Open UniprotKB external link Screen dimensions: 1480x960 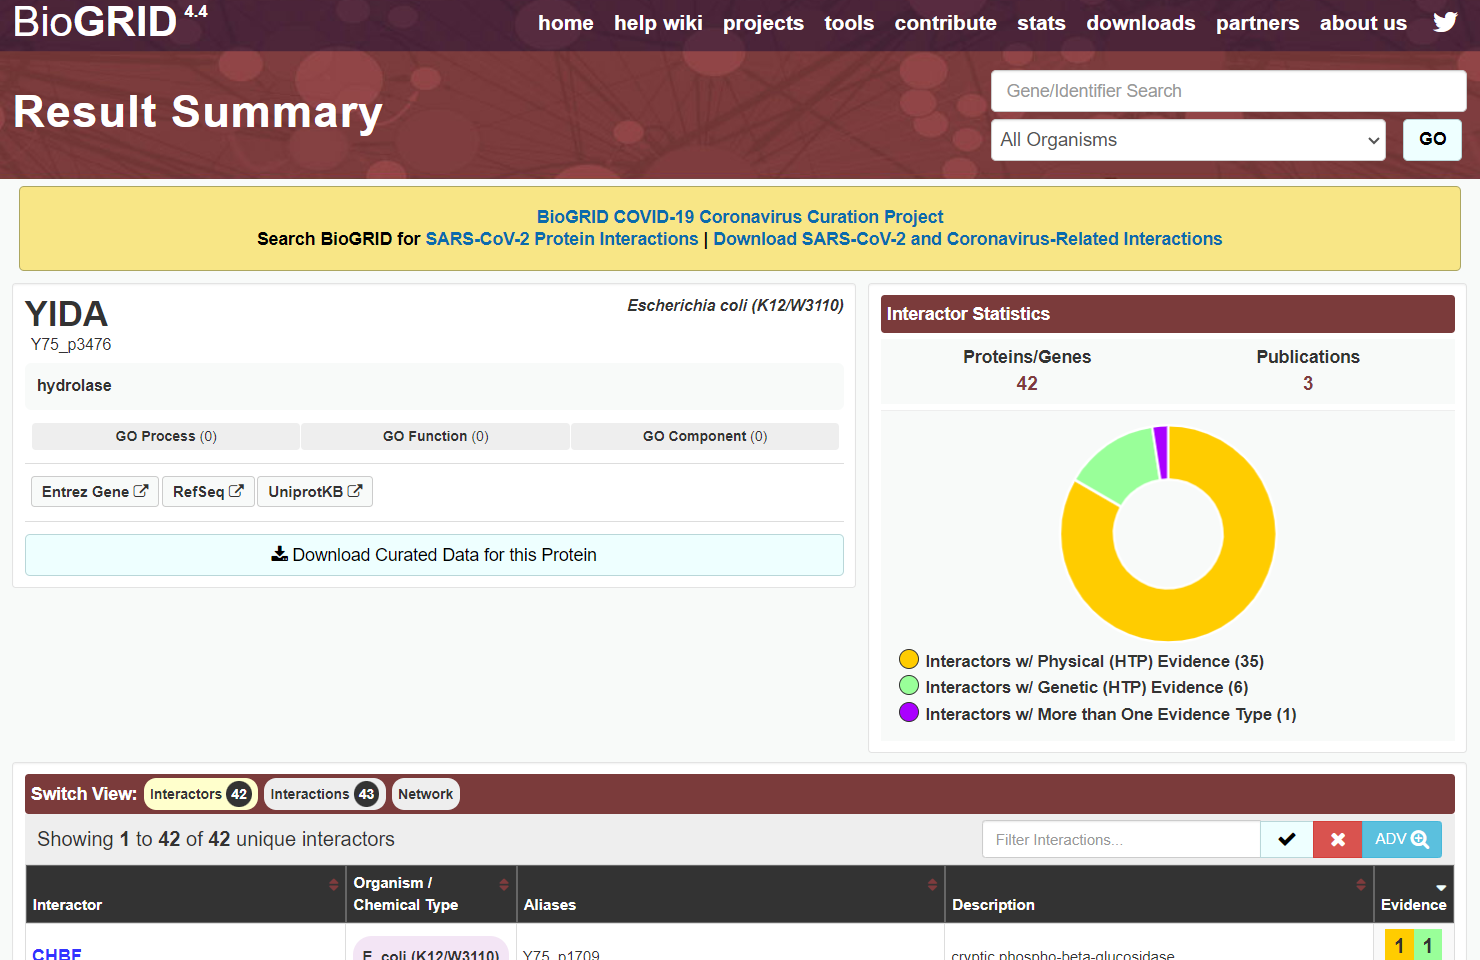point(315,491)
